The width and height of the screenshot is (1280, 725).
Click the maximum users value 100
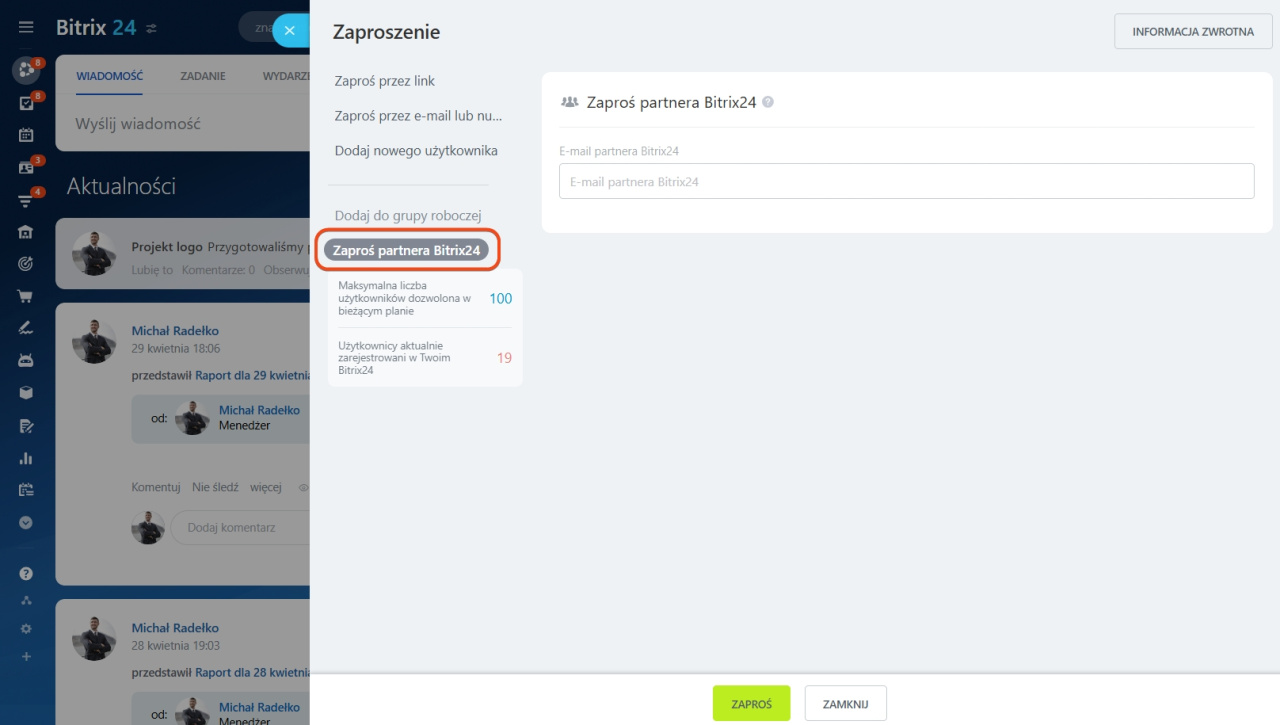500,298
